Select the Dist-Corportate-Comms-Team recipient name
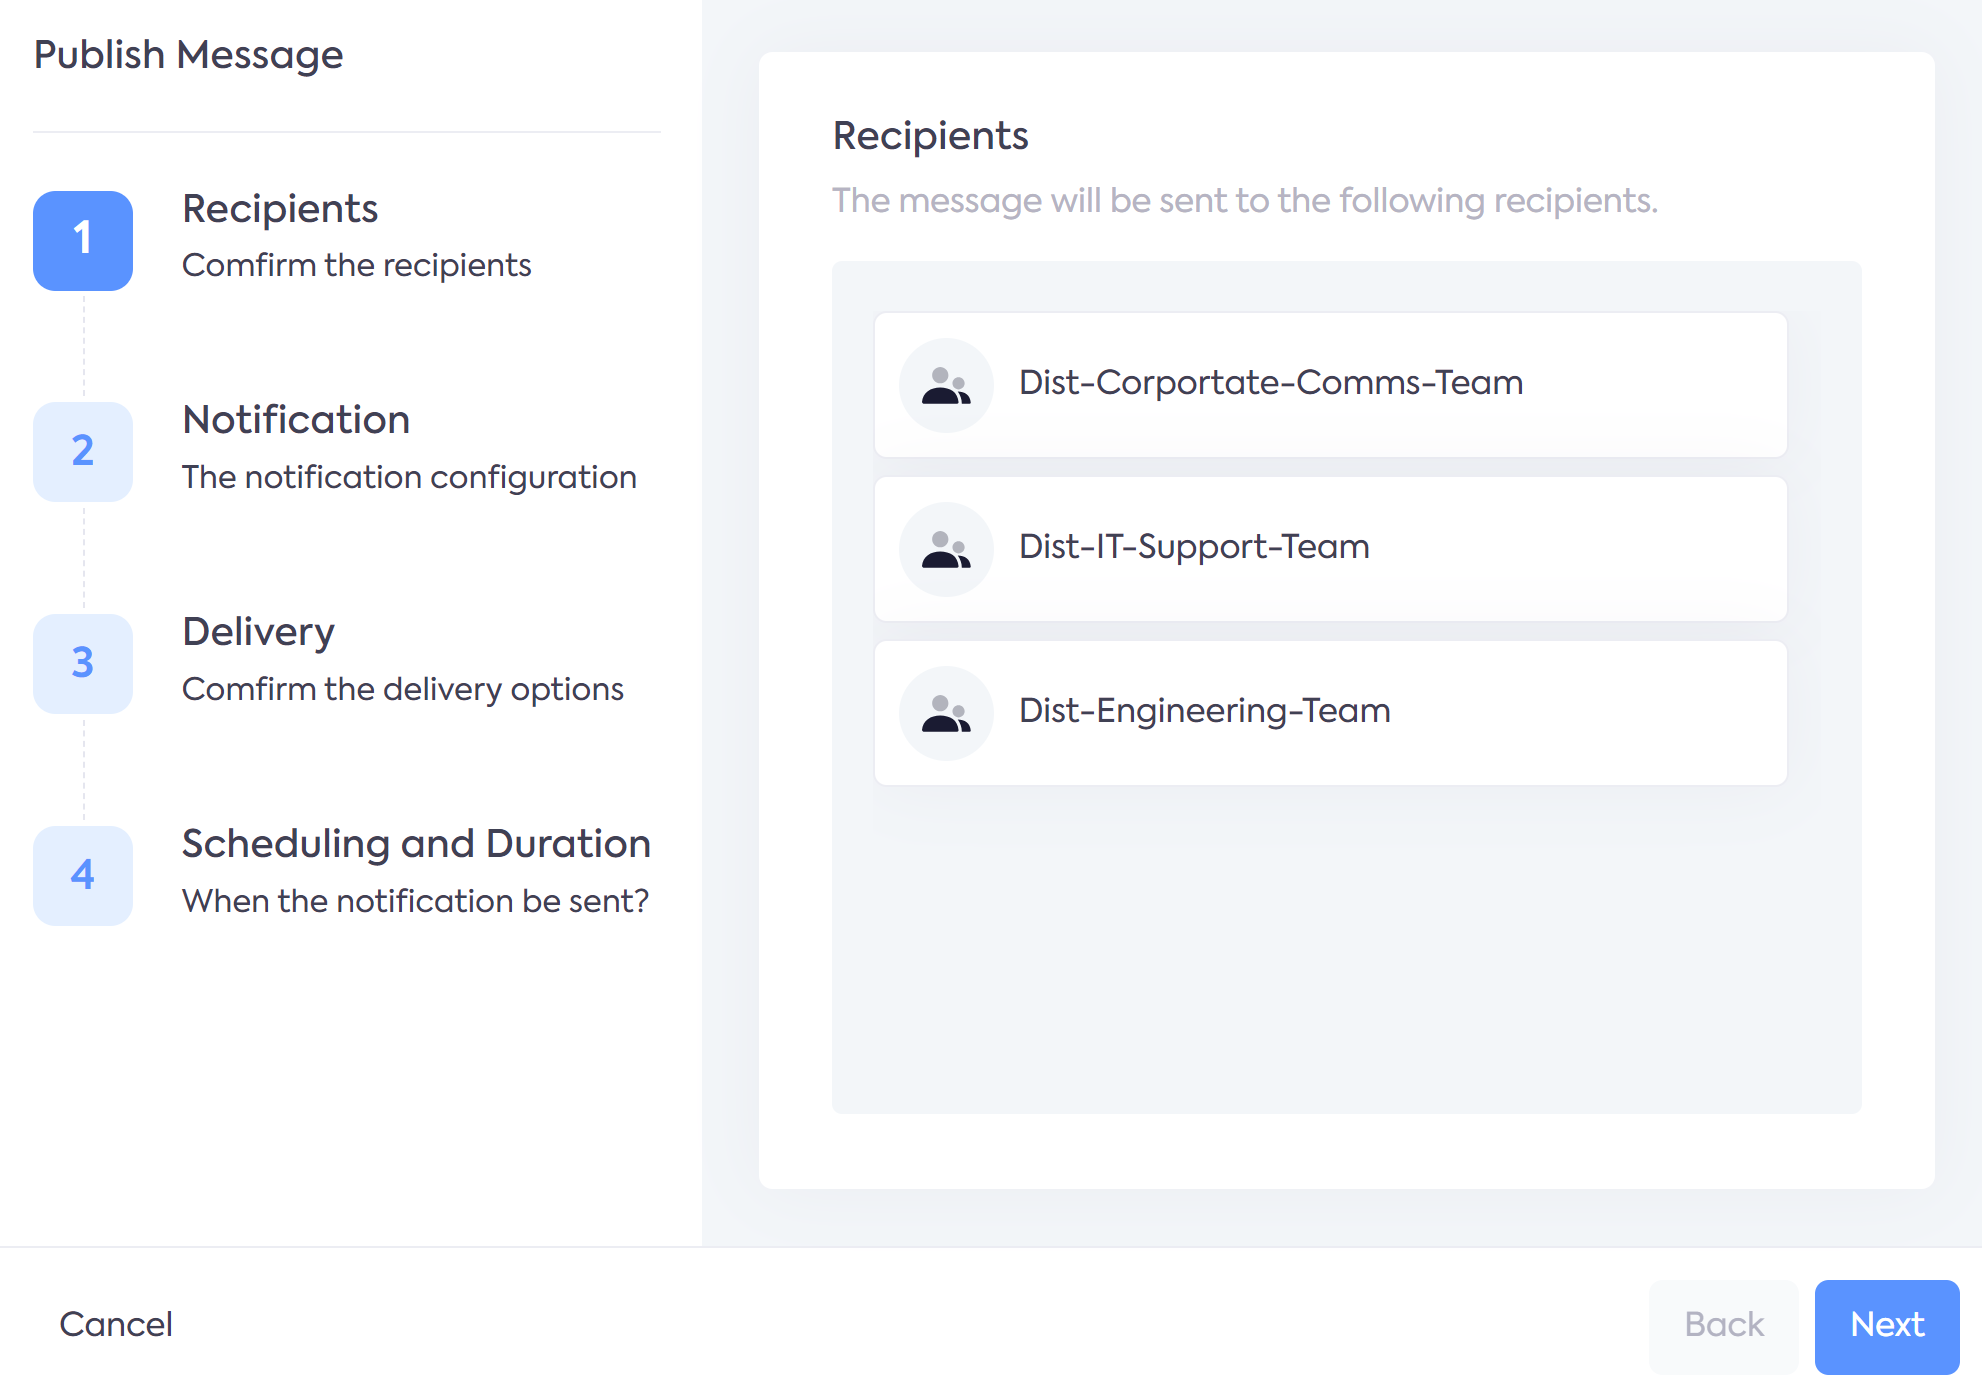 [x=1270, y=383]
